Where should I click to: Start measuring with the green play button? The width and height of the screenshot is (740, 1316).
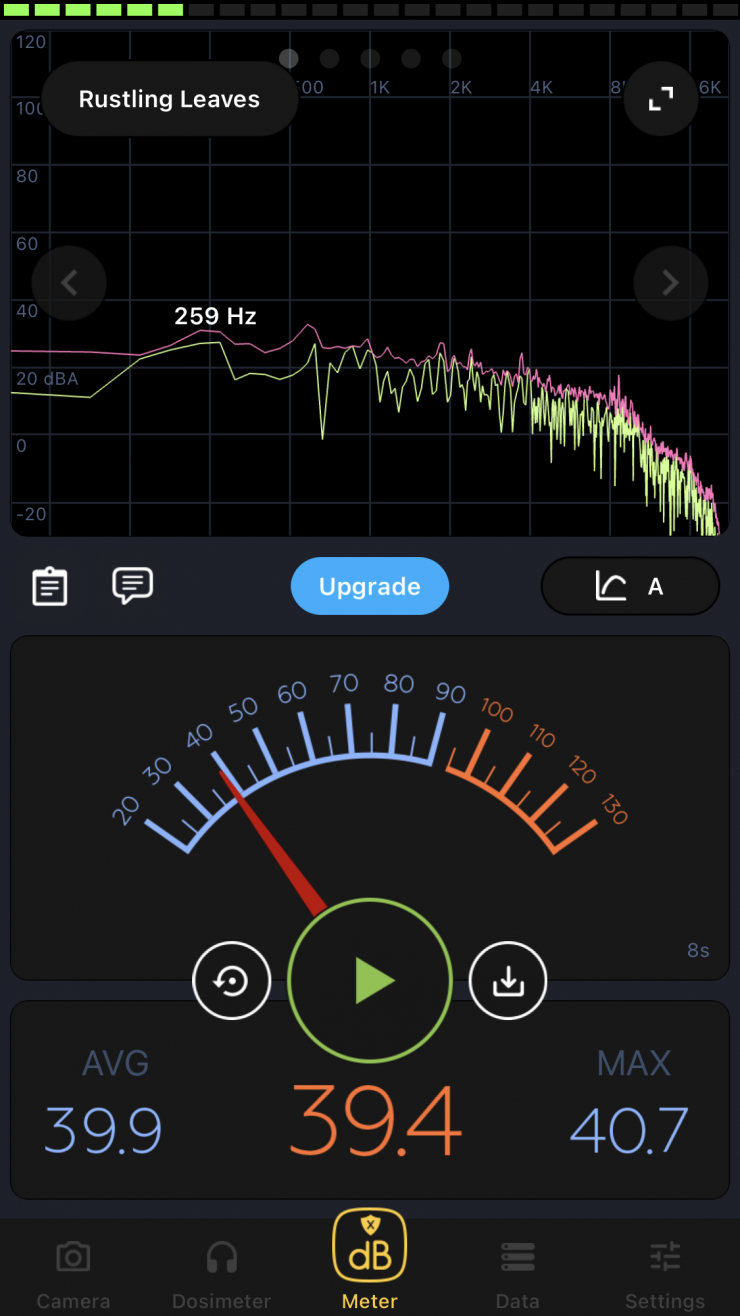(370, 981)
